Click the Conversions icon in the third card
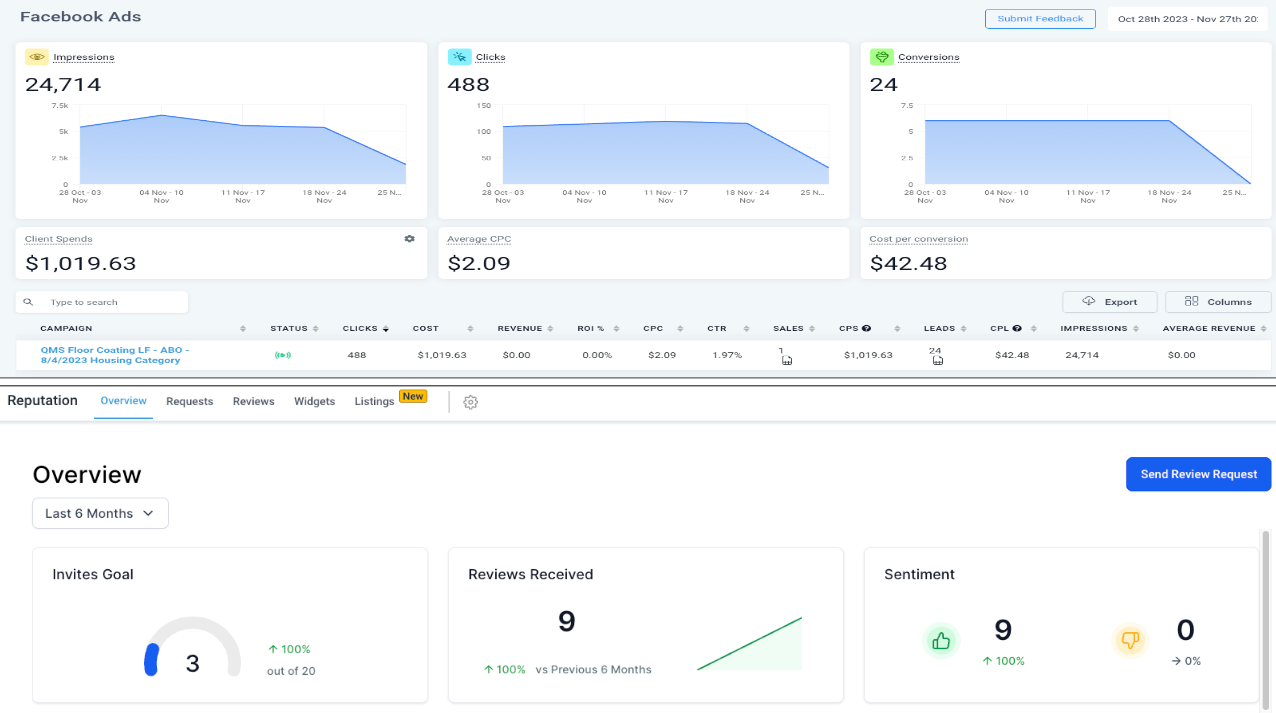Viewport: 1276px width, 713px height. click(x=883, y=57)
